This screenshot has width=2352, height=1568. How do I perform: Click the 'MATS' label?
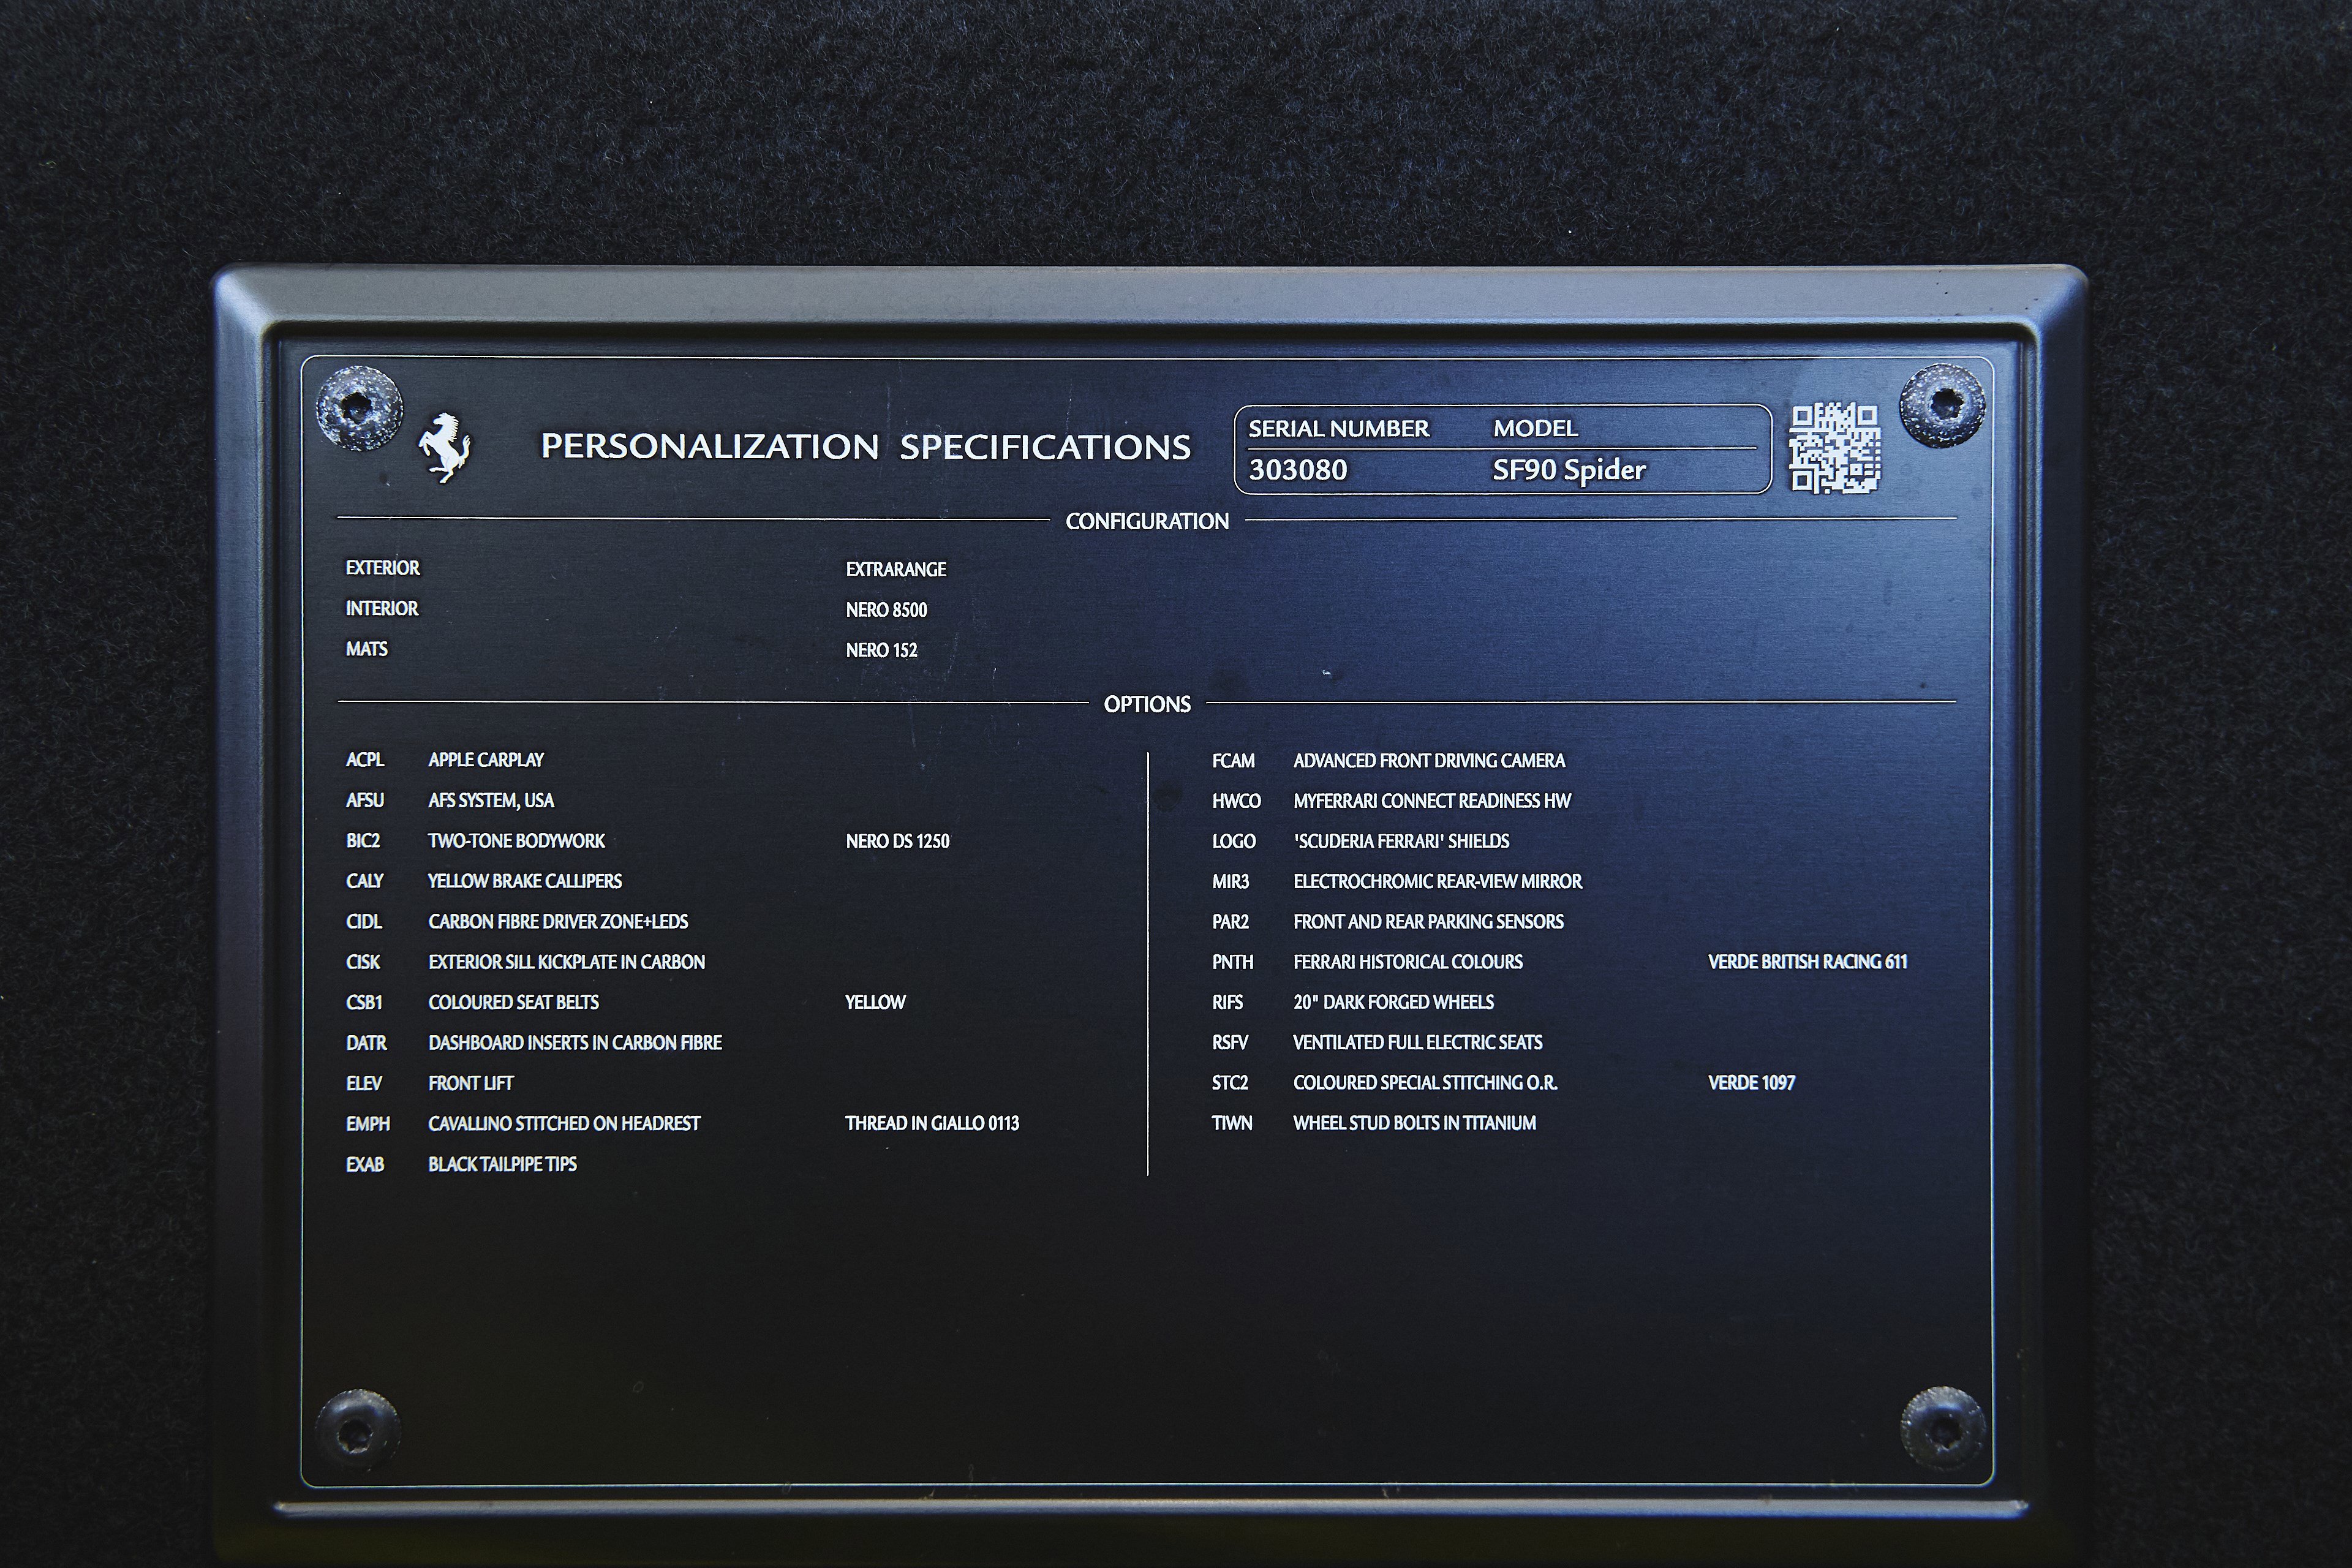click(367, 649)
